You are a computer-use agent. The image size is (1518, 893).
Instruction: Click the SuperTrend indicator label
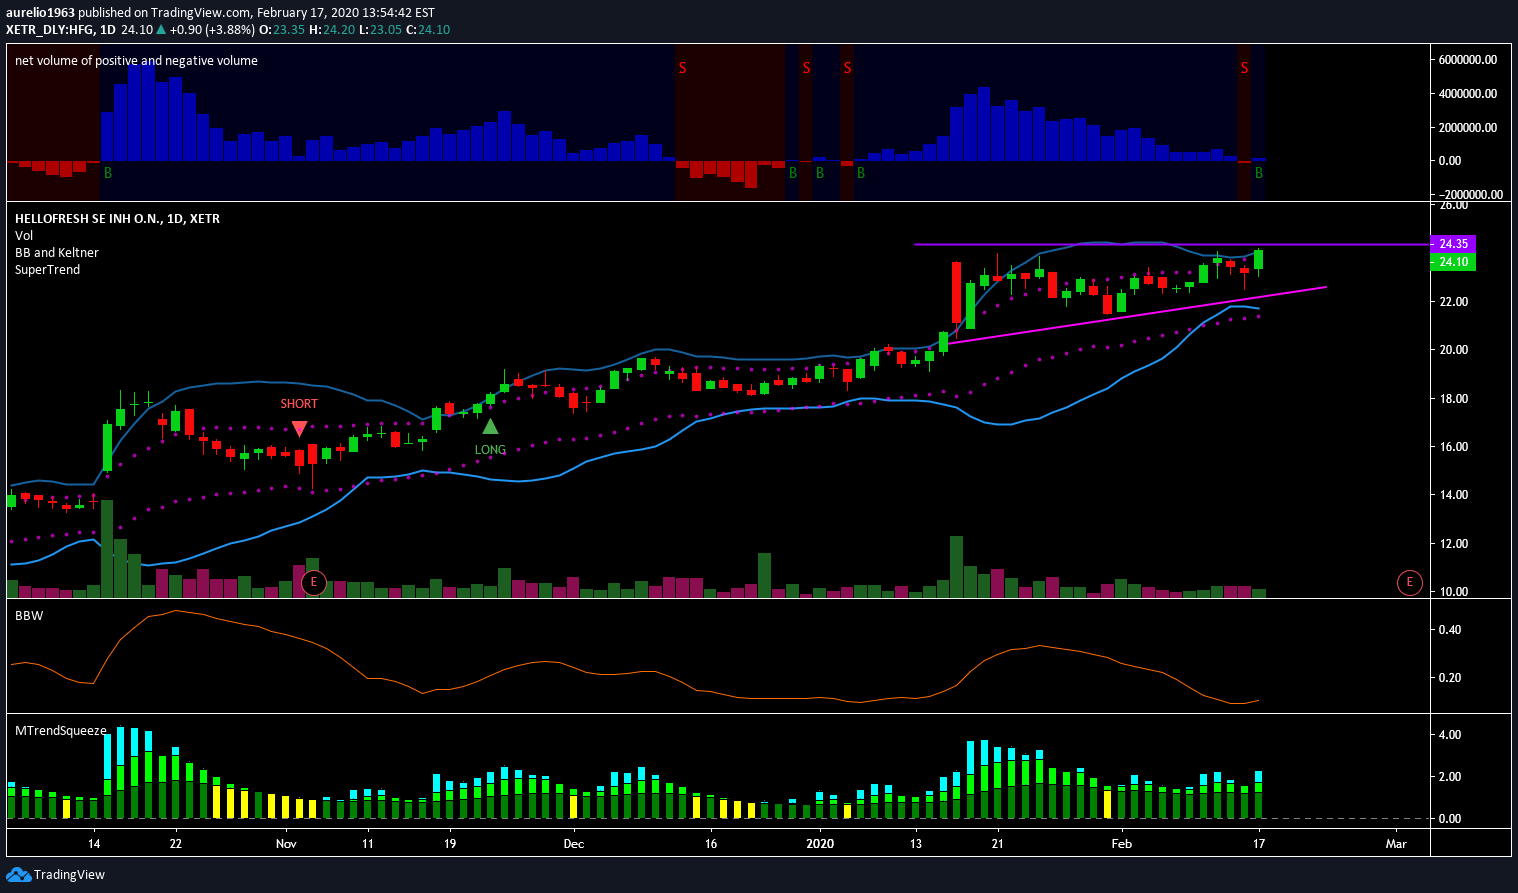(47, 270)
